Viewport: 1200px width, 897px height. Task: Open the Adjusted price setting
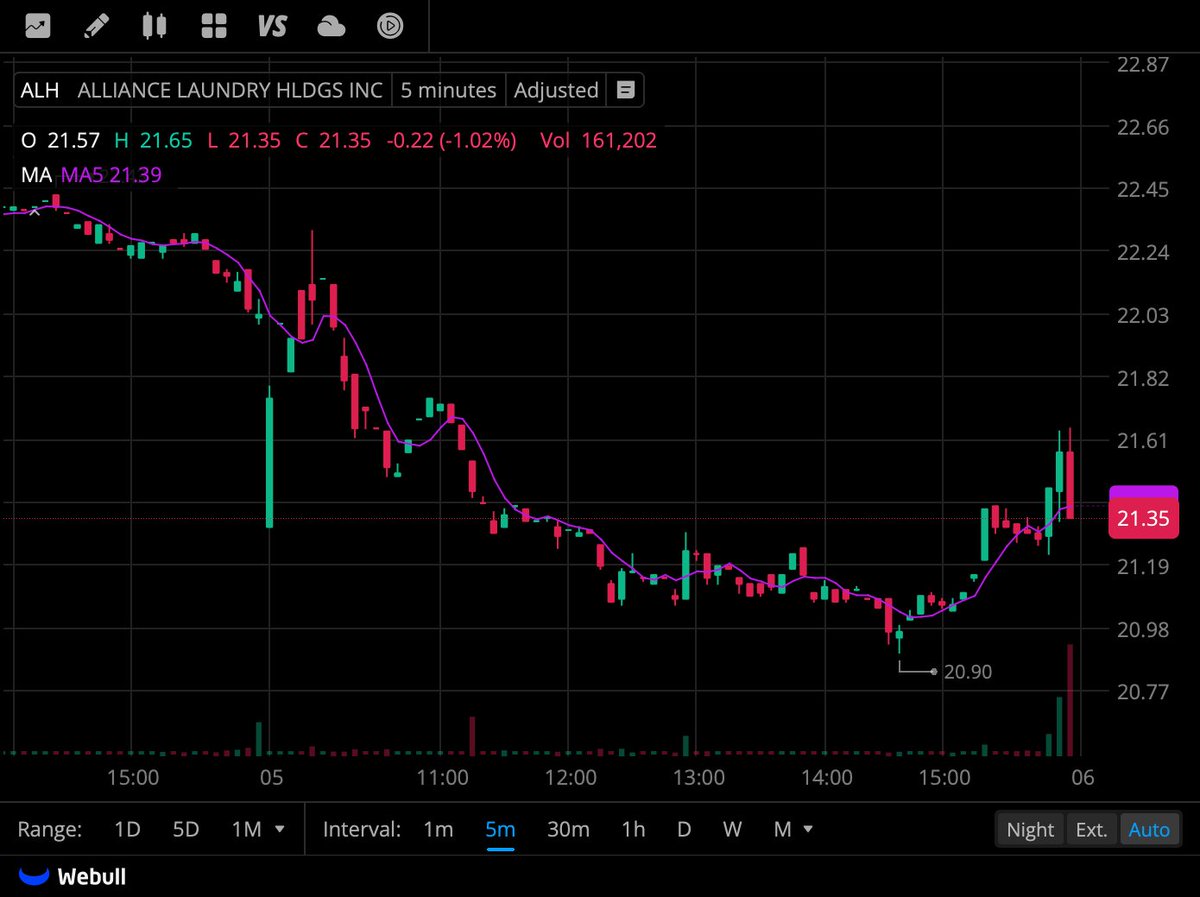[556, 90]
